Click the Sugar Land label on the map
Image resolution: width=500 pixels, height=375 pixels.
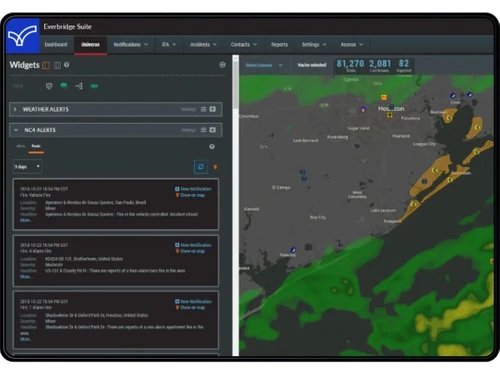point(358,128)
